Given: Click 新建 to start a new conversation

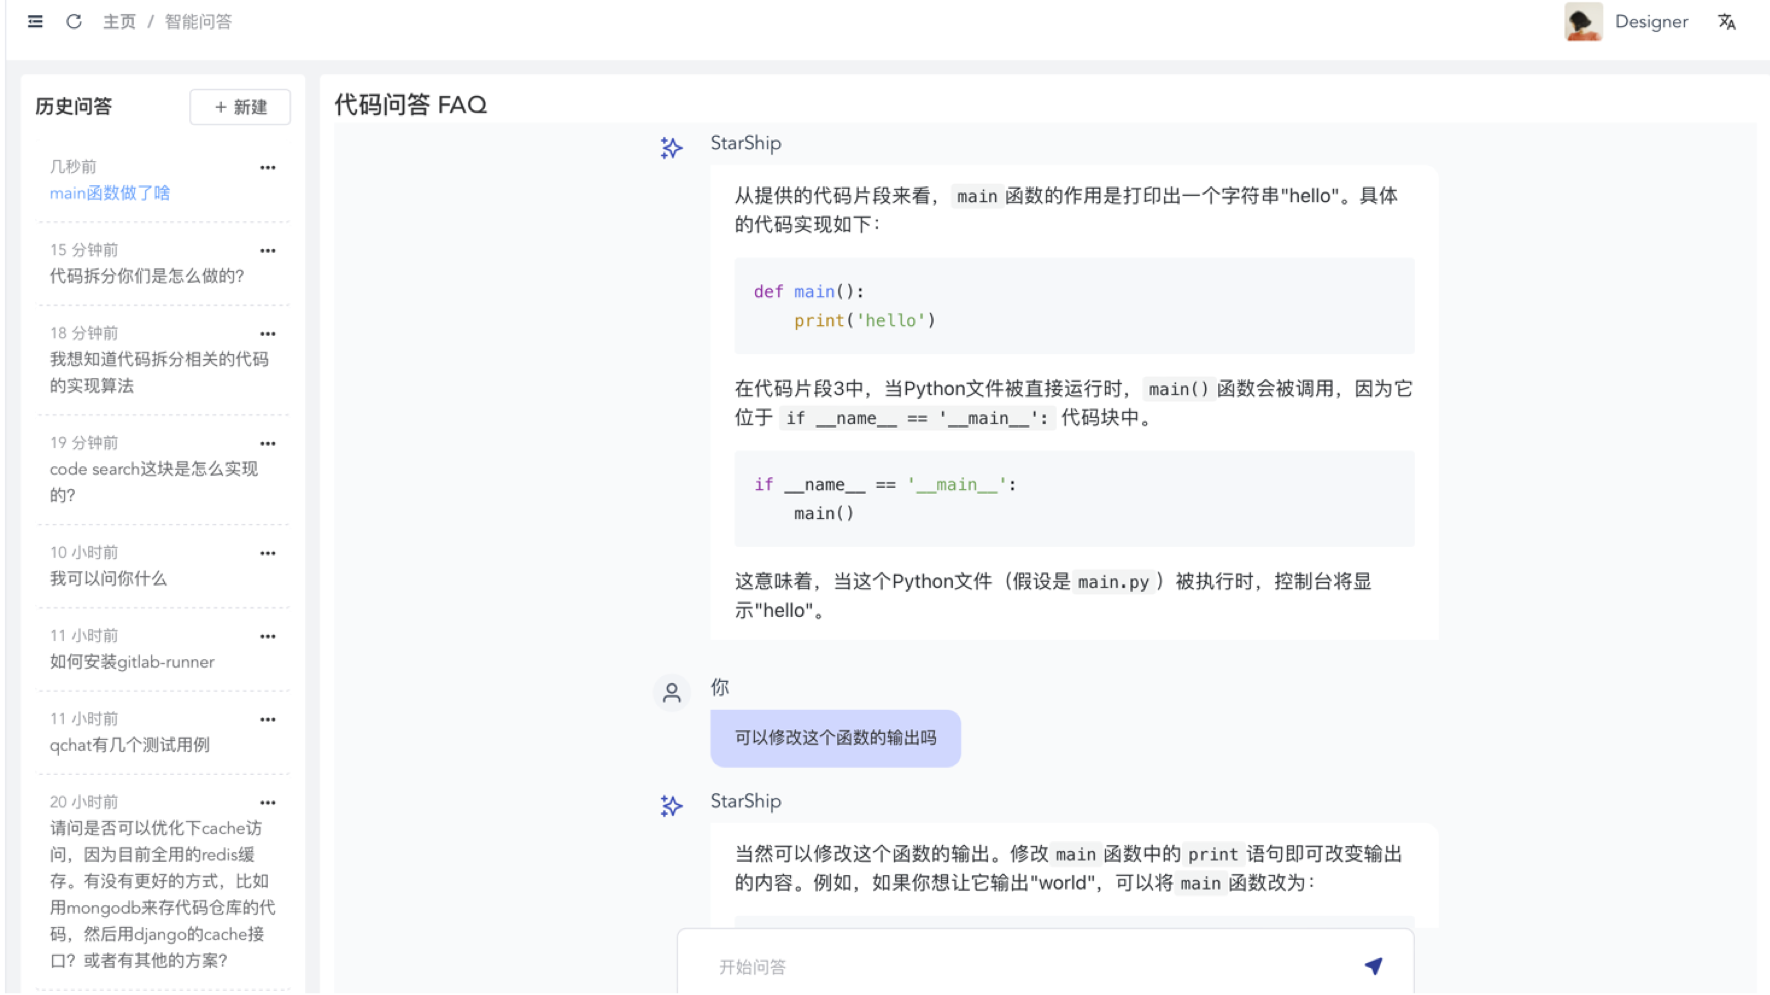Looking at the screenshot, I should point(240,107).
